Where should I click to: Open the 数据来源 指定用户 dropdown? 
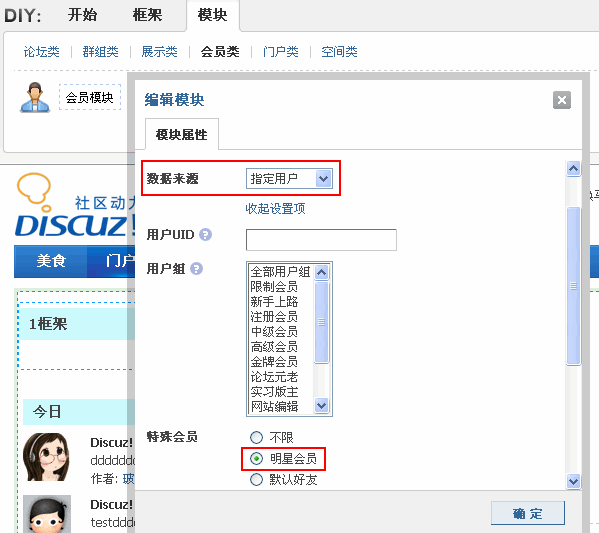click(x=289, y=178)
